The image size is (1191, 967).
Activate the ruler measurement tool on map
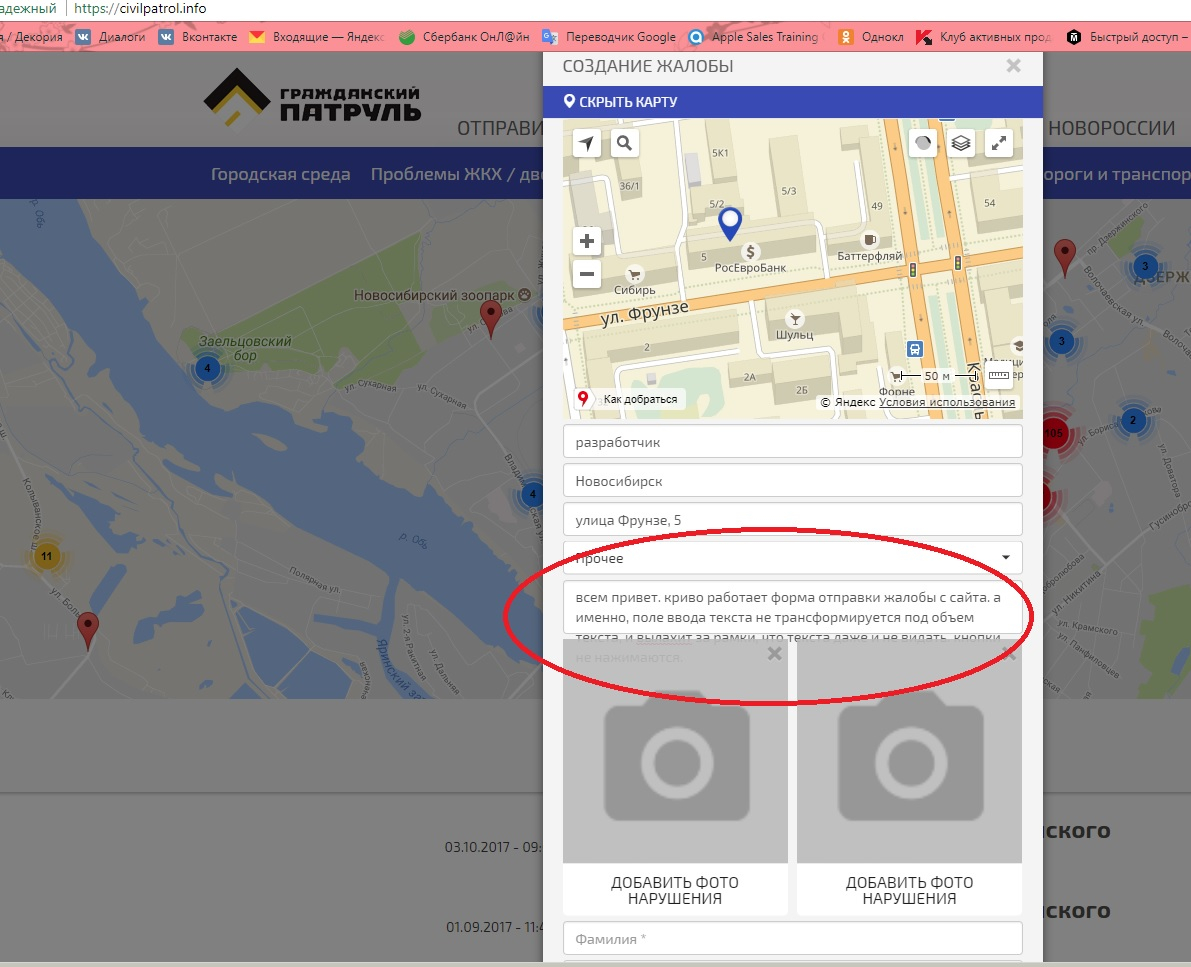pyautogui.click(x=999, y=375)
